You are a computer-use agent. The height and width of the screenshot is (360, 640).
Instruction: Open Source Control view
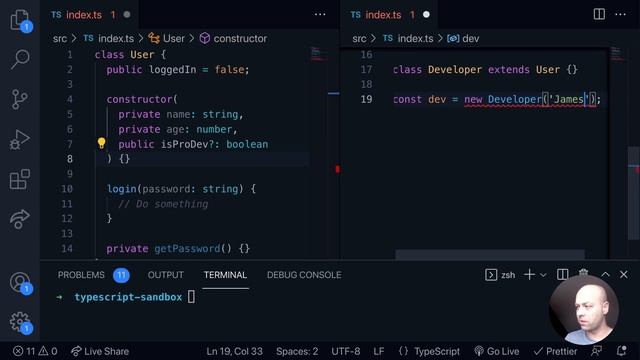click(x=20, y=99)
